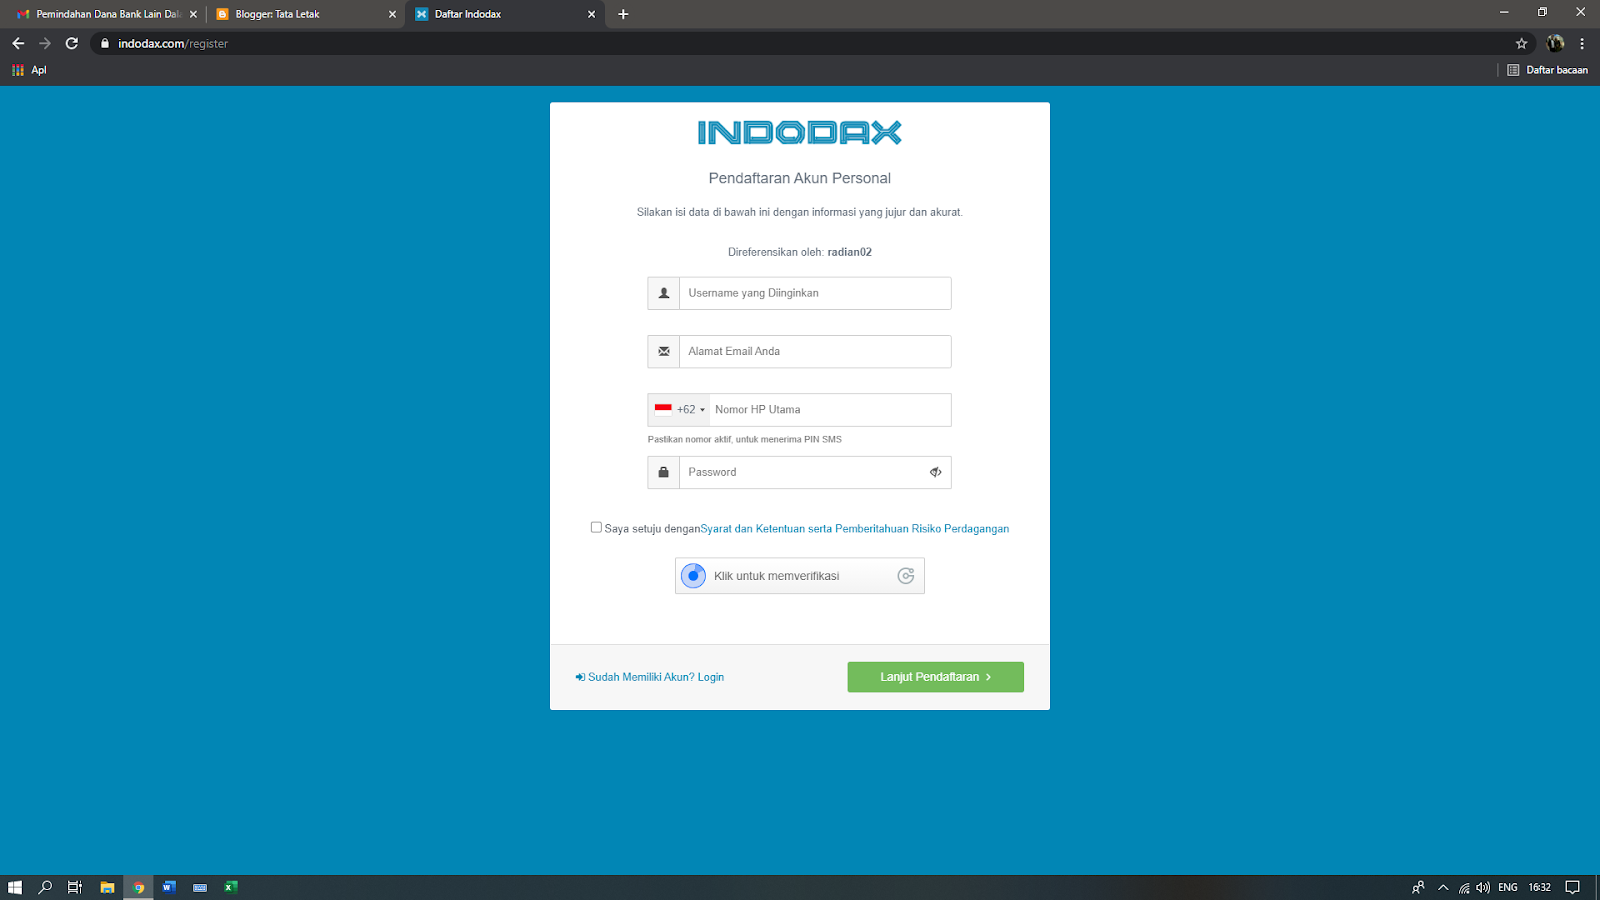Image resolution: width=1600 pixels, height=900 pixels.
Task: Click the envelope icon beside email field
Action: pos(664,351)
